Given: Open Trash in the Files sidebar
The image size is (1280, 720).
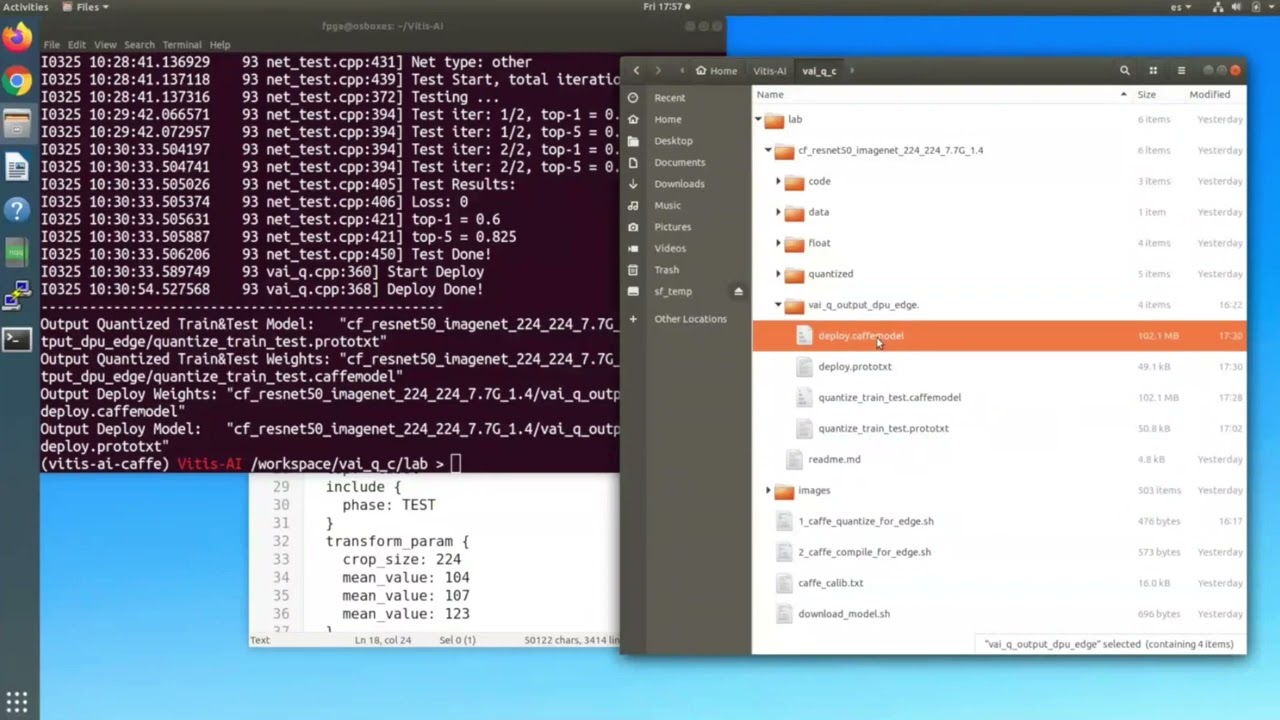Looking at the screenshot, I should tap(666, 270).
